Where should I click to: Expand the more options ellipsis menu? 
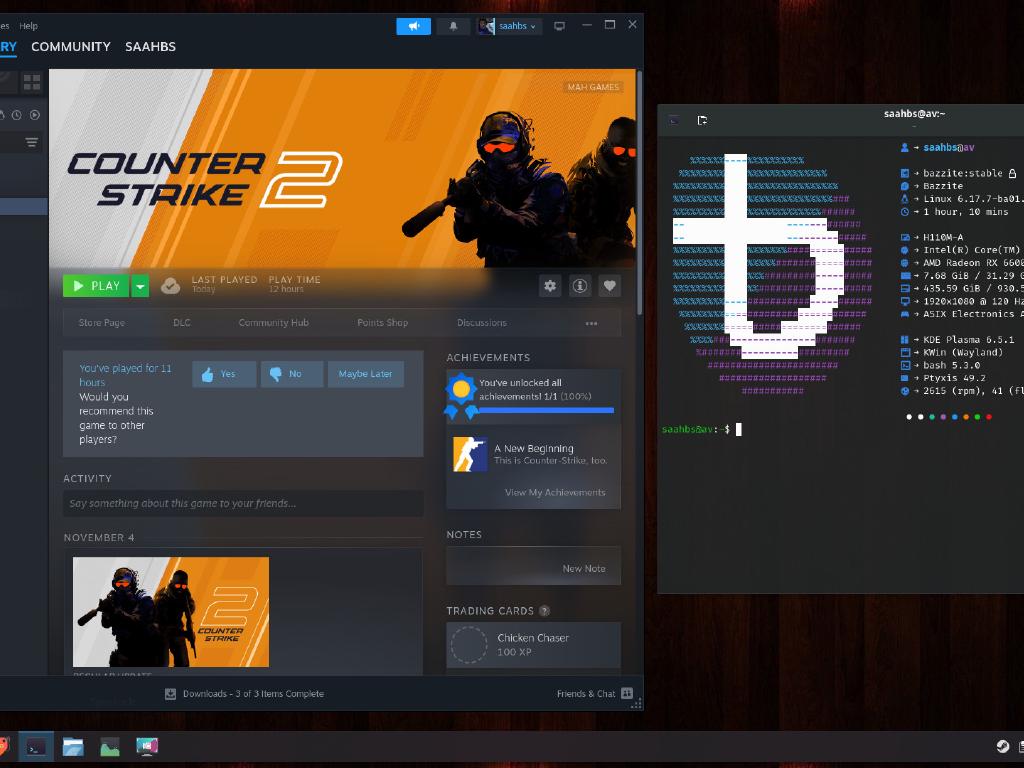[x=591, y=323]
